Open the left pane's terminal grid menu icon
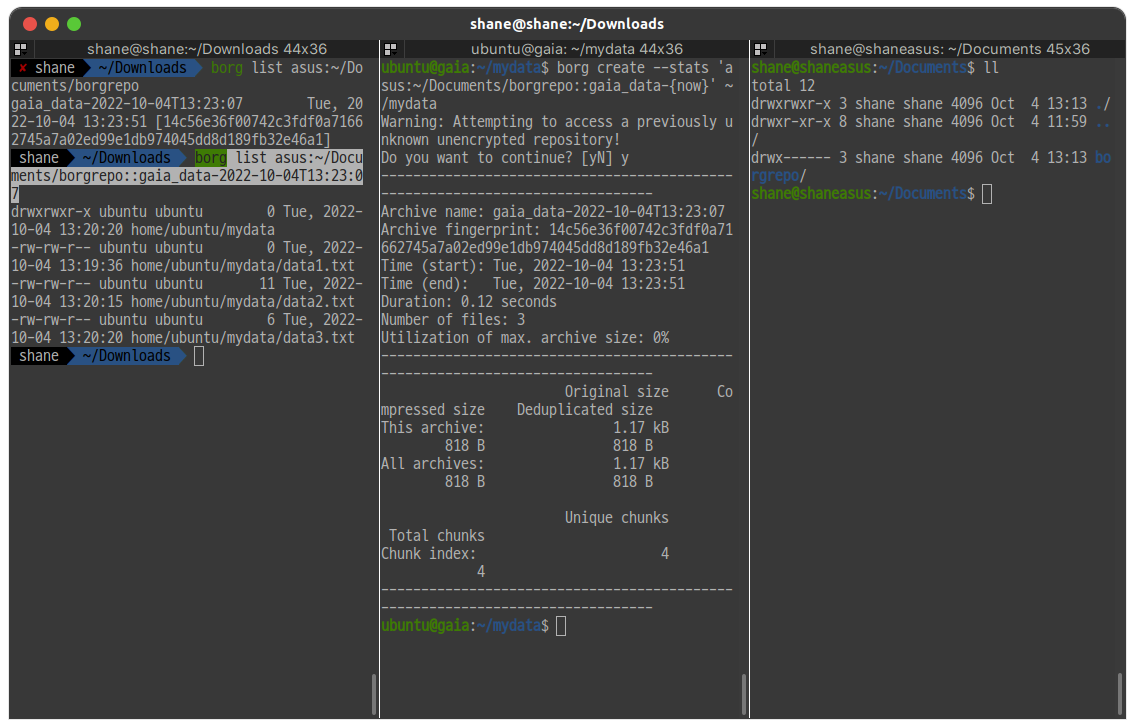Screen dimensions: 1135x728 (x=20, y=49)
